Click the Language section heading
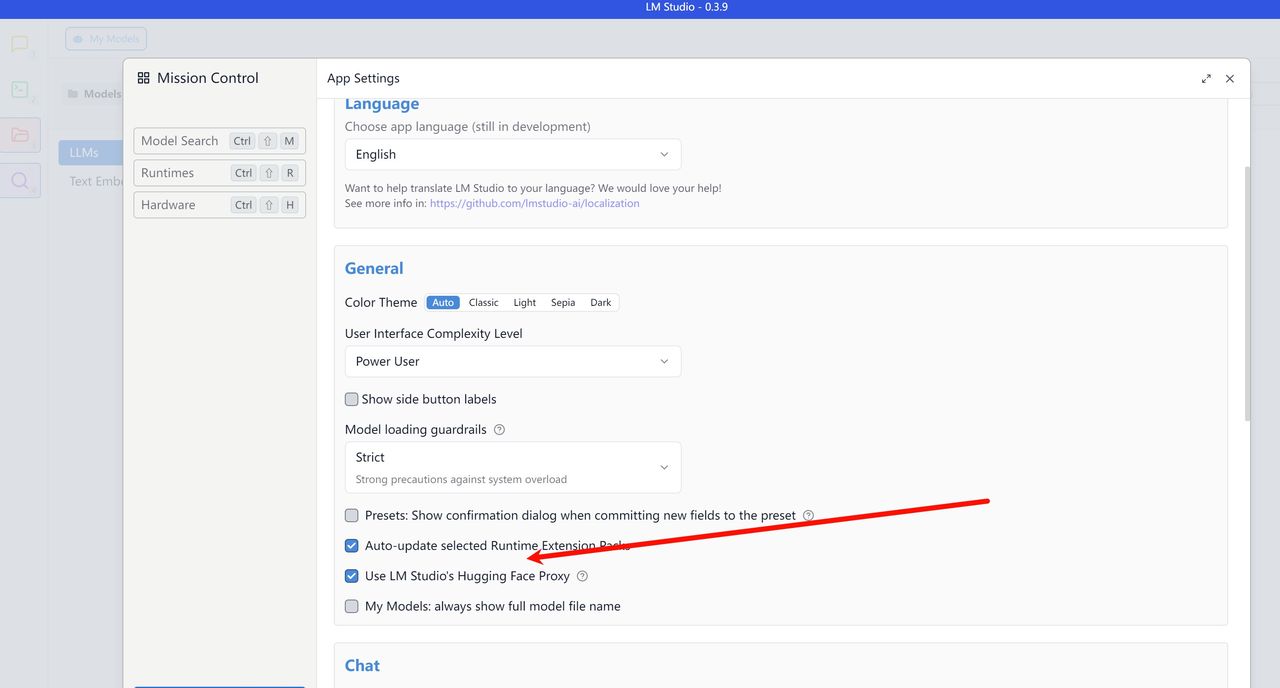The image size is (1280, 688). pyautogui.click(x=382, y=104)
